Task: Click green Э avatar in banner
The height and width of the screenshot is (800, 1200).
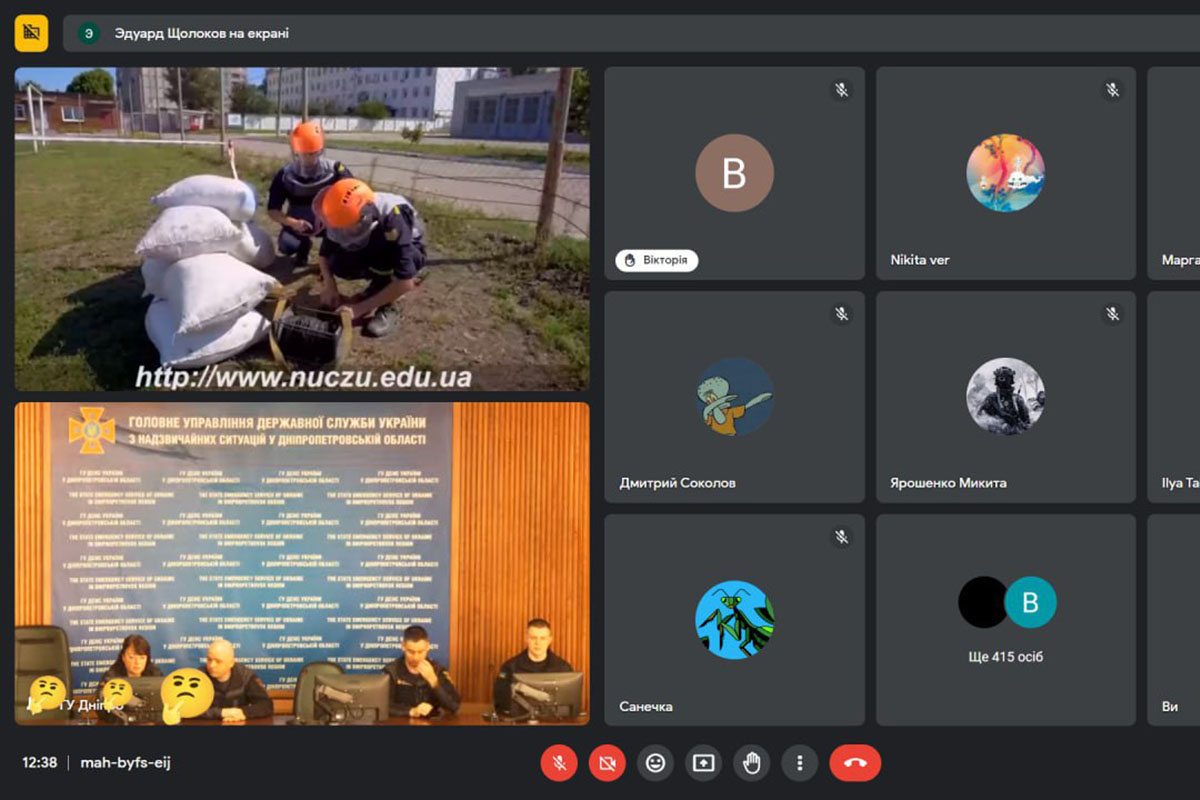Action: pyautogui.click(x=89, y=33)
